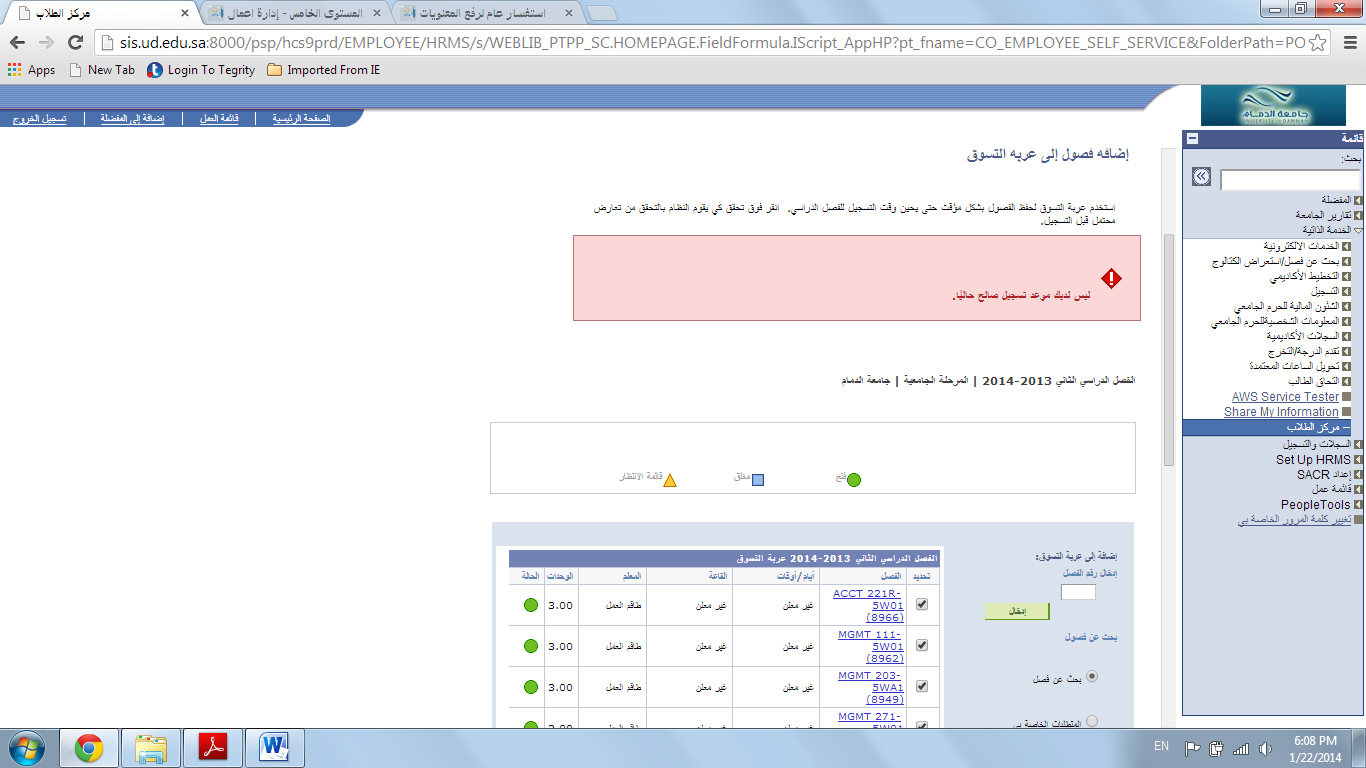This screenshot has width=1366, height=768.
Task: Open the Windows Start menu
Action: [x=26, y=748]
